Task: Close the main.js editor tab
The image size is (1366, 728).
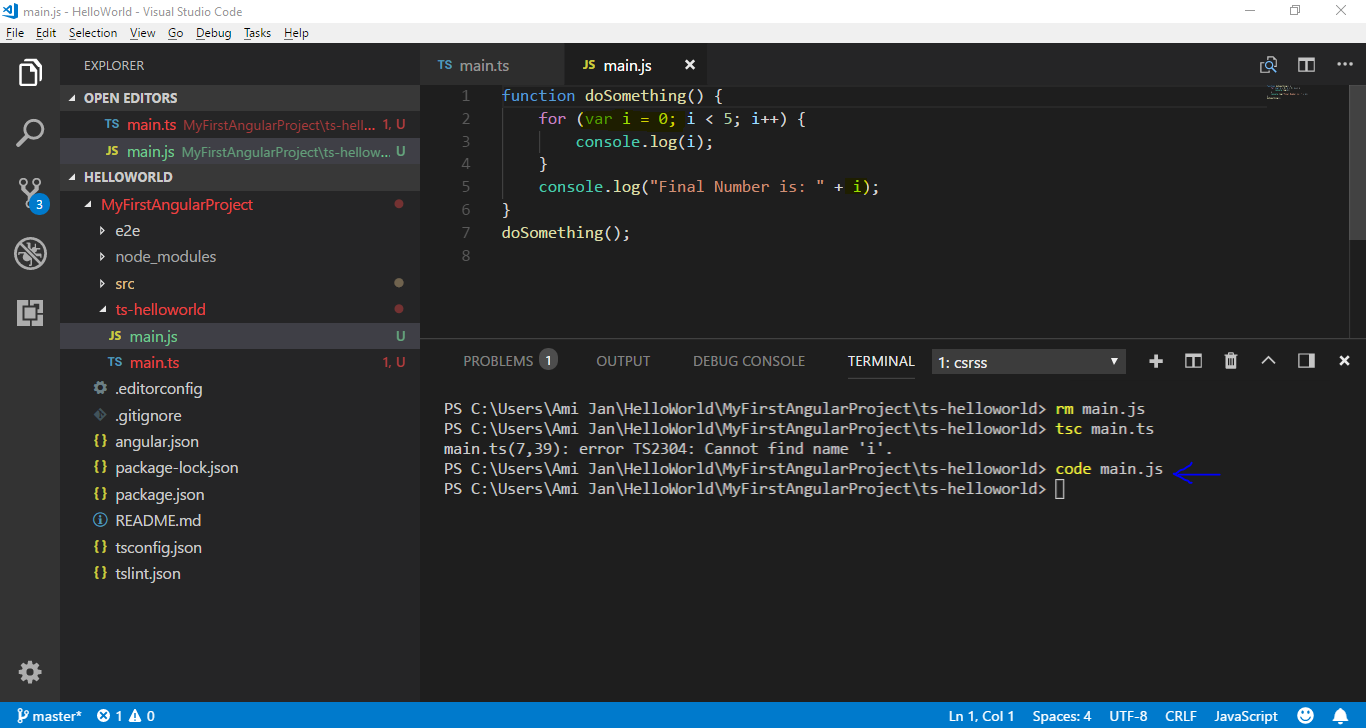Action: (689, 65)
